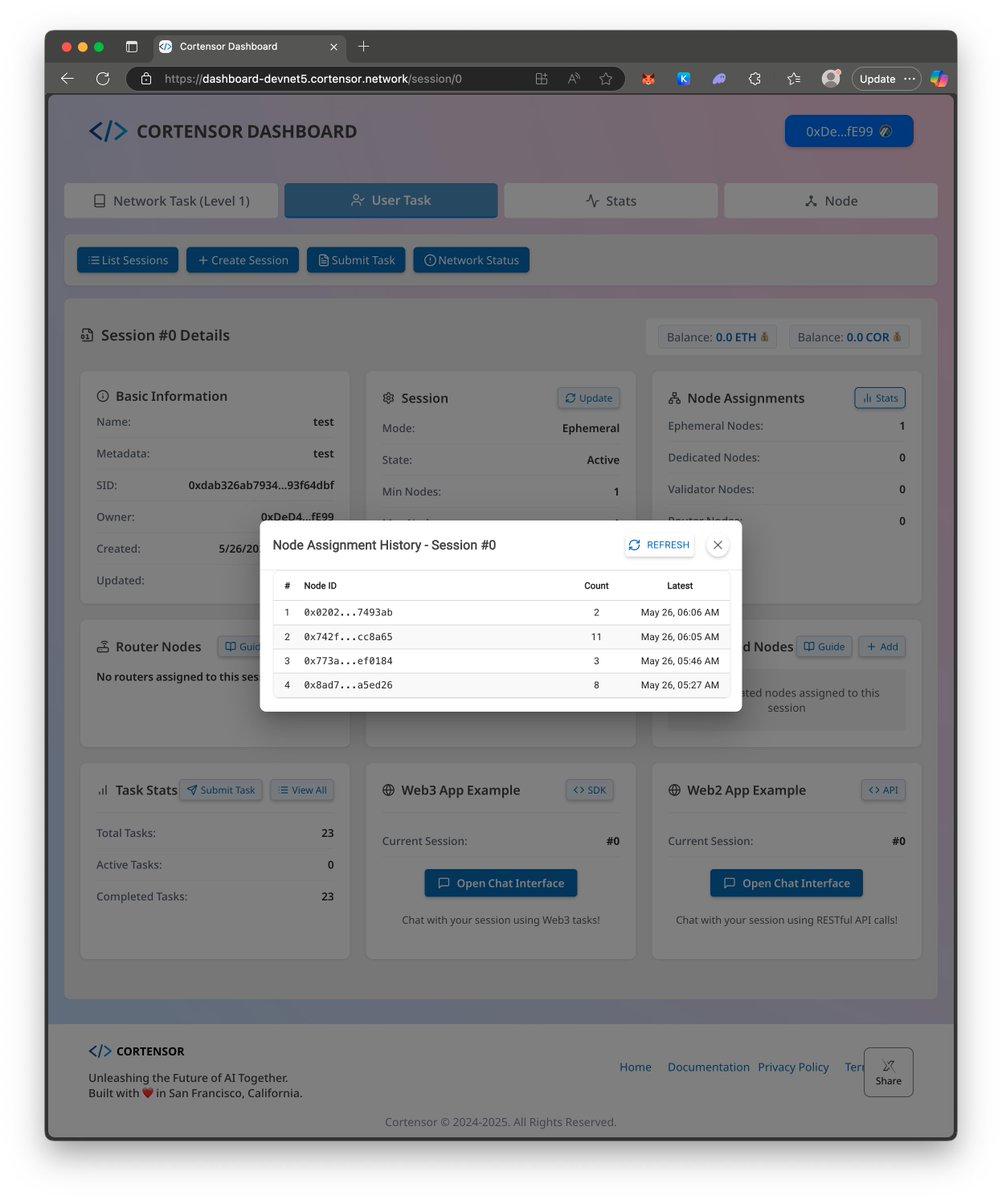Click the Session gear icon

pyautogui.click(x=388, y=398)
